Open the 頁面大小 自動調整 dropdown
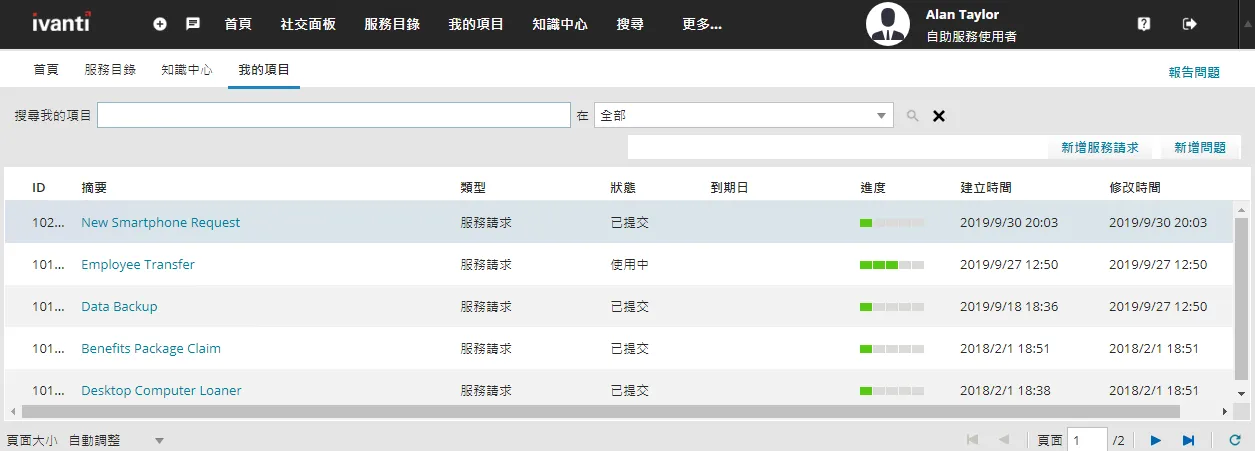Screen dimensions: 1255x451 coord(116,440)
